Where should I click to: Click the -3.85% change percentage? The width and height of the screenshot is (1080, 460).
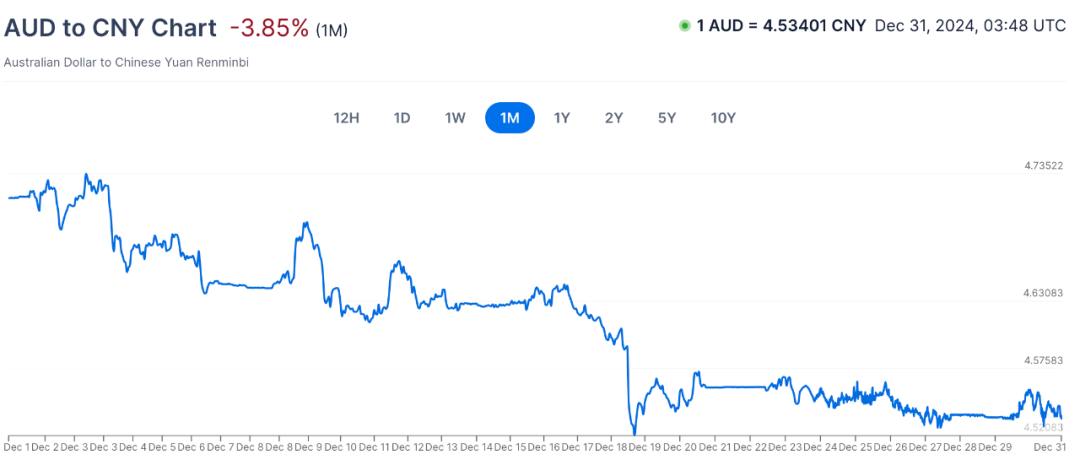pyautogui.click(x=268, y=28)
